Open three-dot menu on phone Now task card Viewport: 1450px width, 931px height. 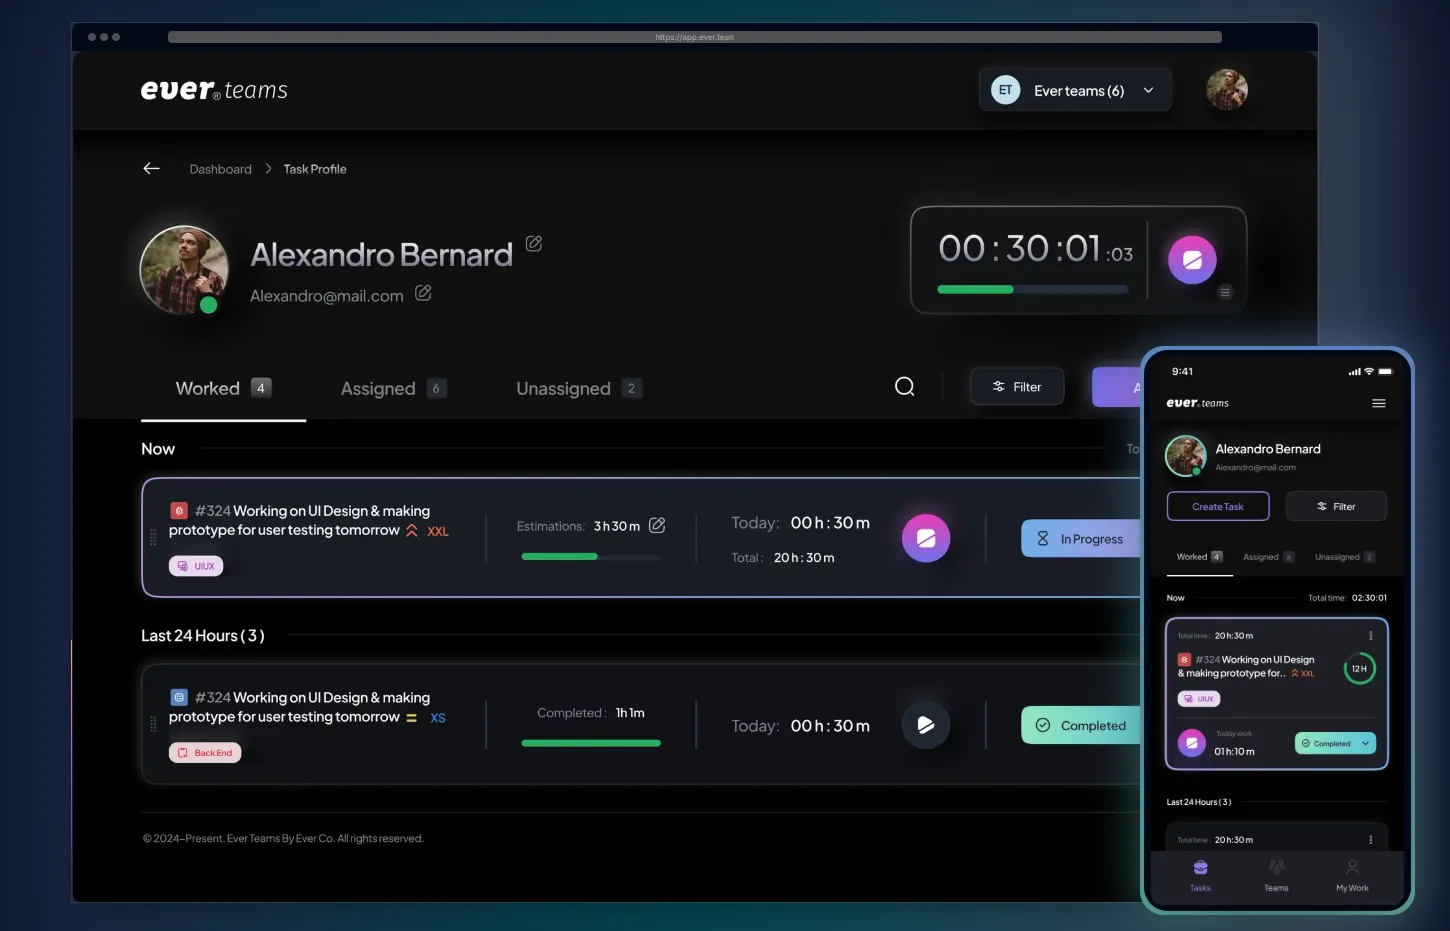[1371, 636]
